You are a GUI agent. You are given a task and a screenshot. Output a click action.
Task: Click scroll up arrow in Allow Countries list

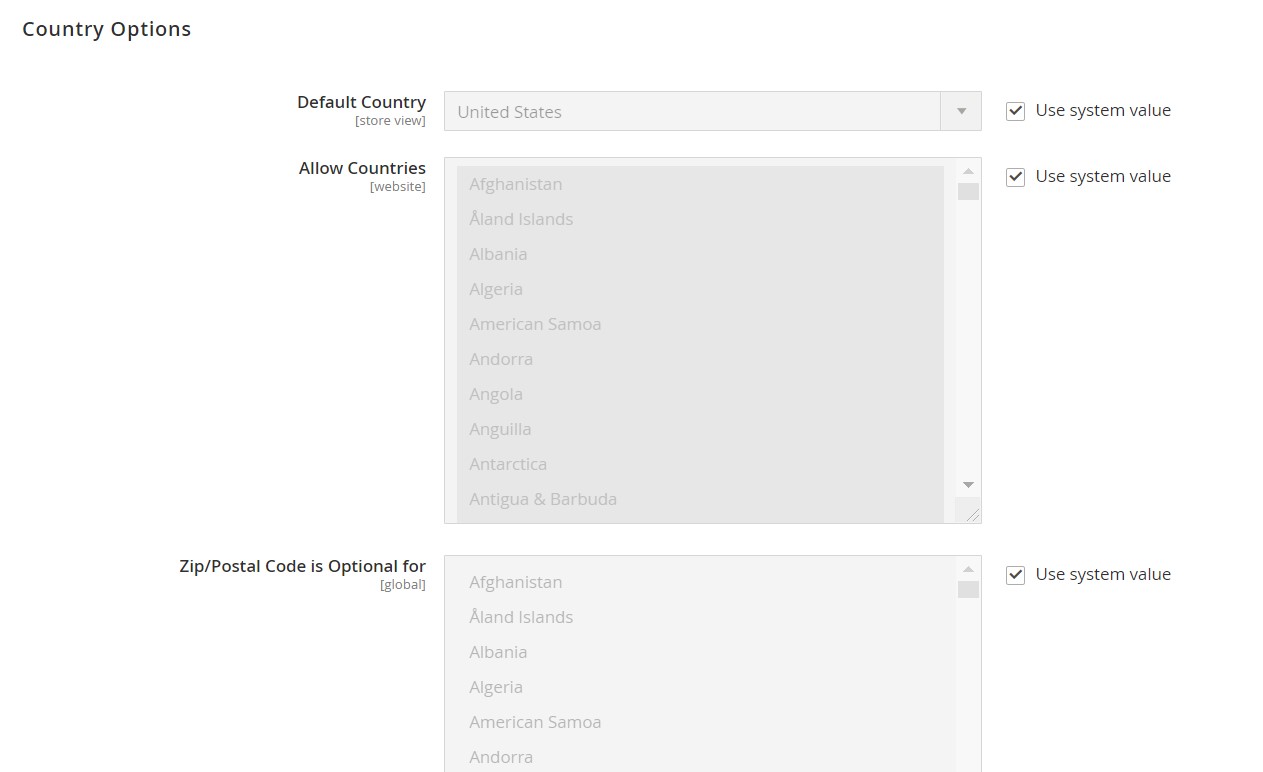pos(968,171)
